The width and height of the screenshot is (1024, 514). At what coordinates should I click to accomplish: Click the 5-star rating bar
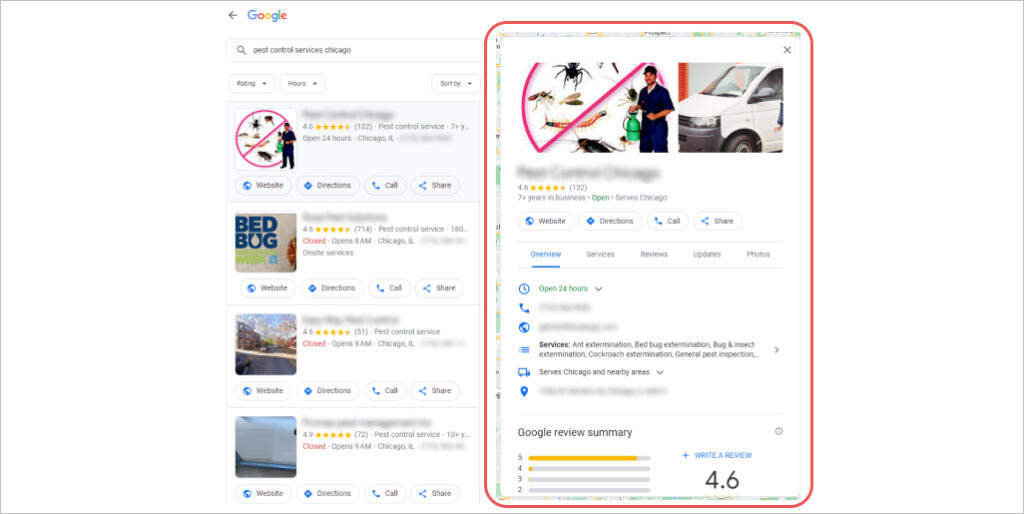(589, 458)
